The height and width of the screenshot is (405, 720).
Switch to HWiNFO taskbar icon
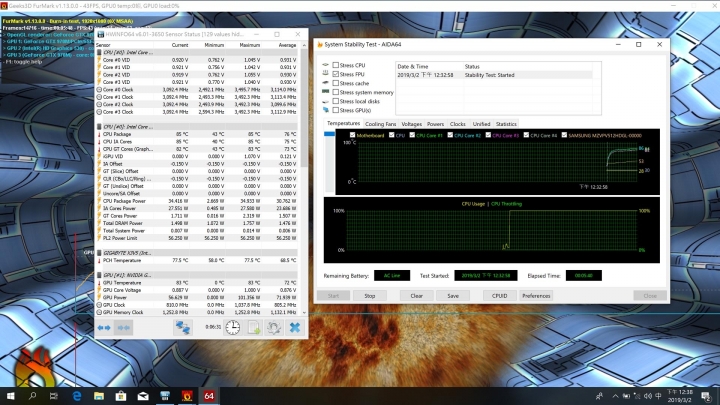click(165, 396)
